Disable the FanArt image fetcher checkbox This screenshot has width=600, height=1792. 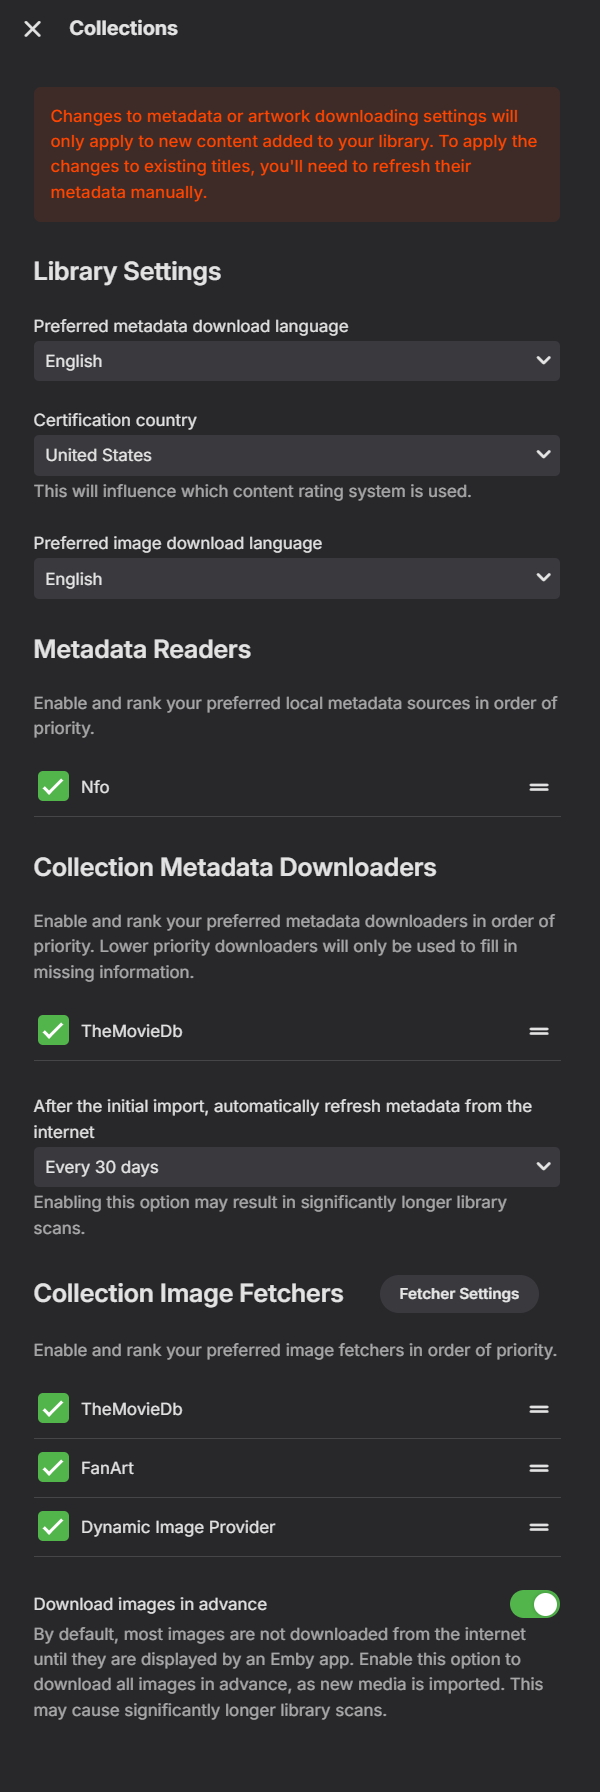pos(53,1468)
